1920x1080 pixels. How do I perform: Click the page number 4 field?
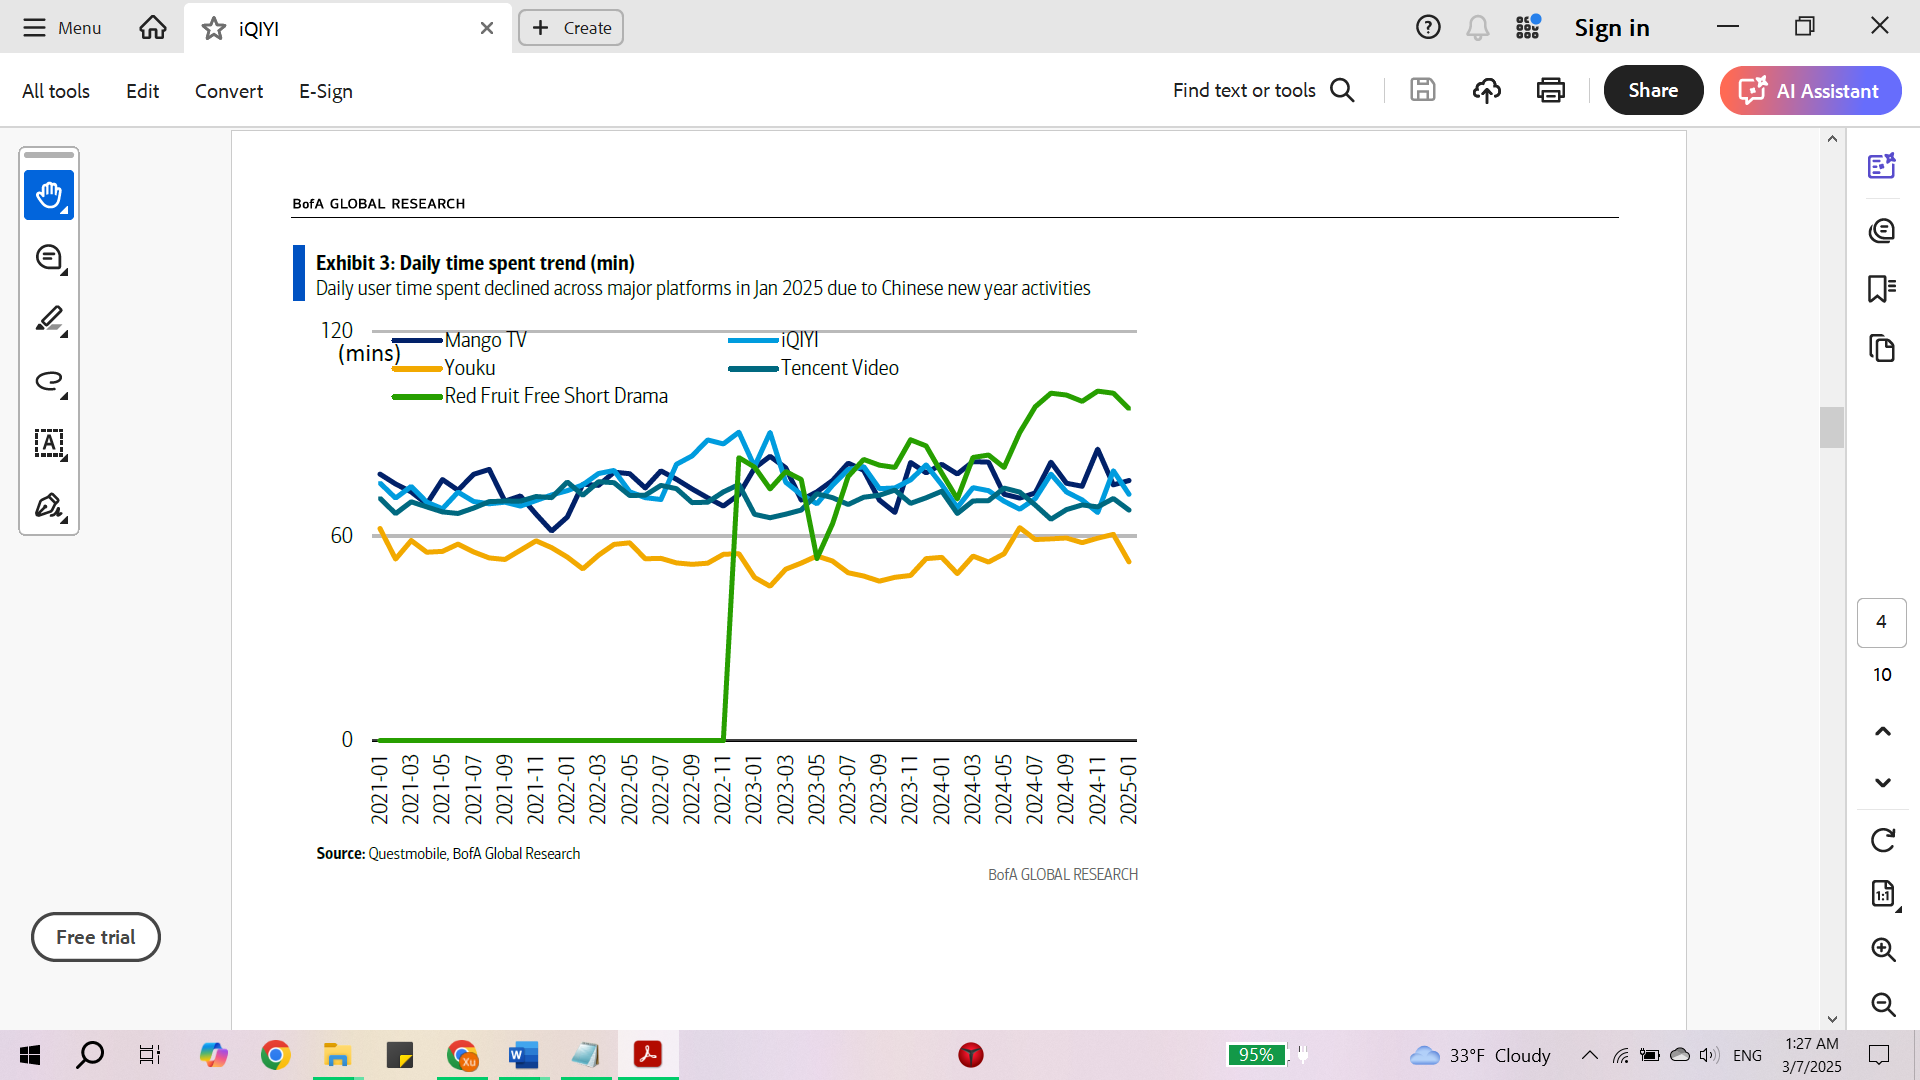point(1881,622)
